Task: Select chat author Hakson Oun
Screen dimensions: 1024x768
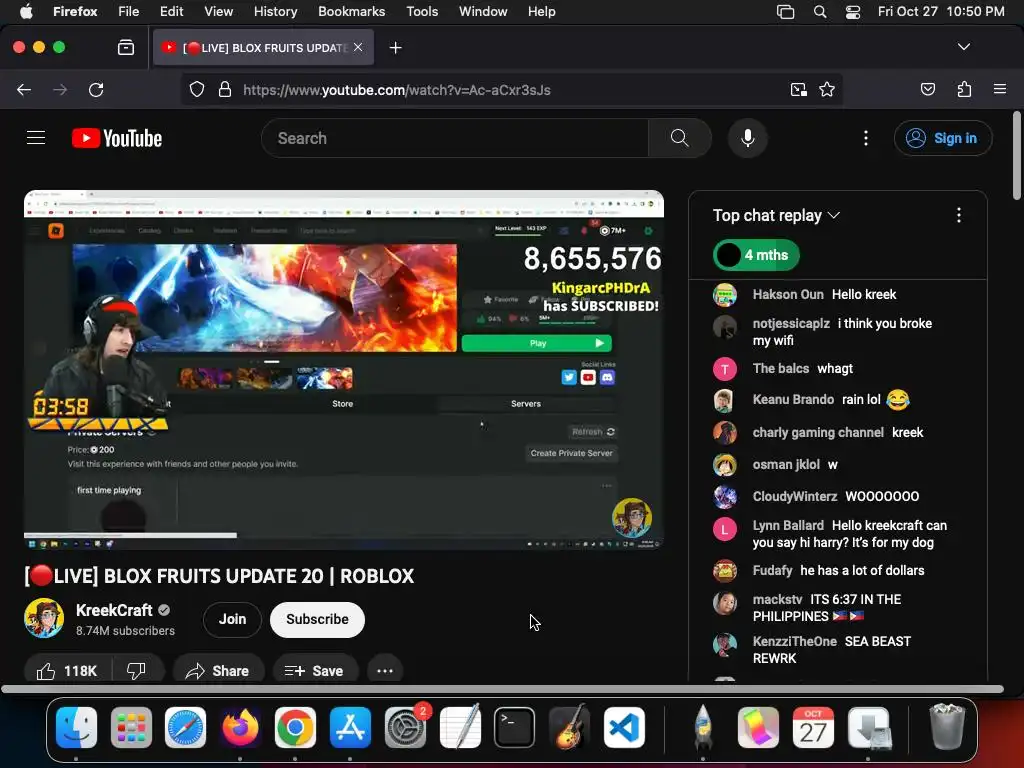Action: click(x=788, y=295)
